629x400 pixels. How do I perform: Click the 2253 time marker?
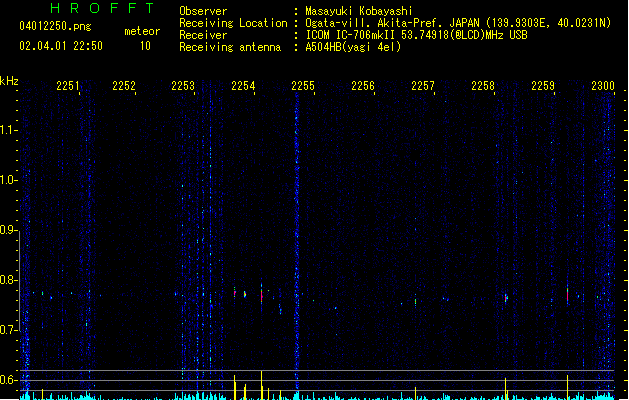(x=183, y=86)
